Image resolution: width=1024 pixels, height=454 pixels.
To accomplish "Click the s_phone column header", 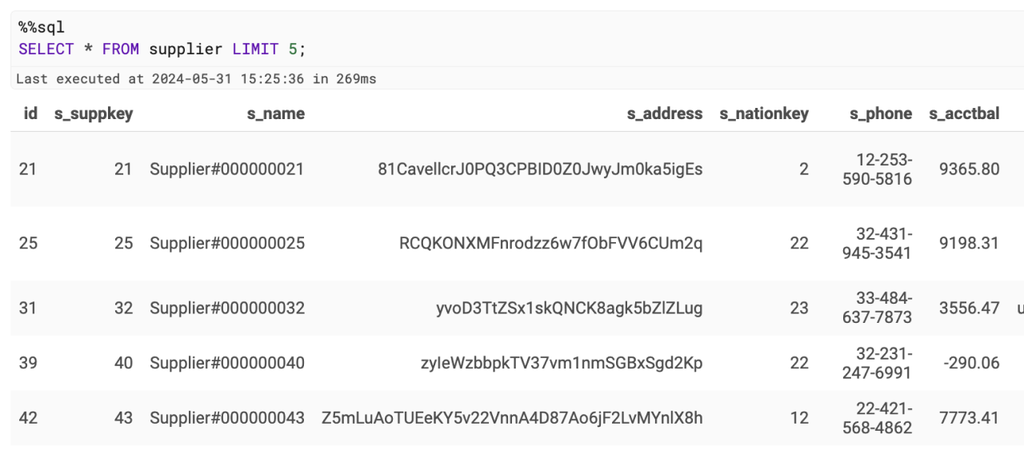I will pyautogui.click(x=881, y=114).
